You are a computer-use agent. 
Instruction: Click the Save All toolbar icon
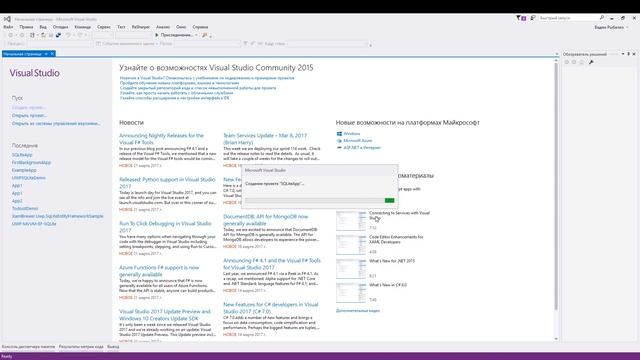[x=58, y=35]
